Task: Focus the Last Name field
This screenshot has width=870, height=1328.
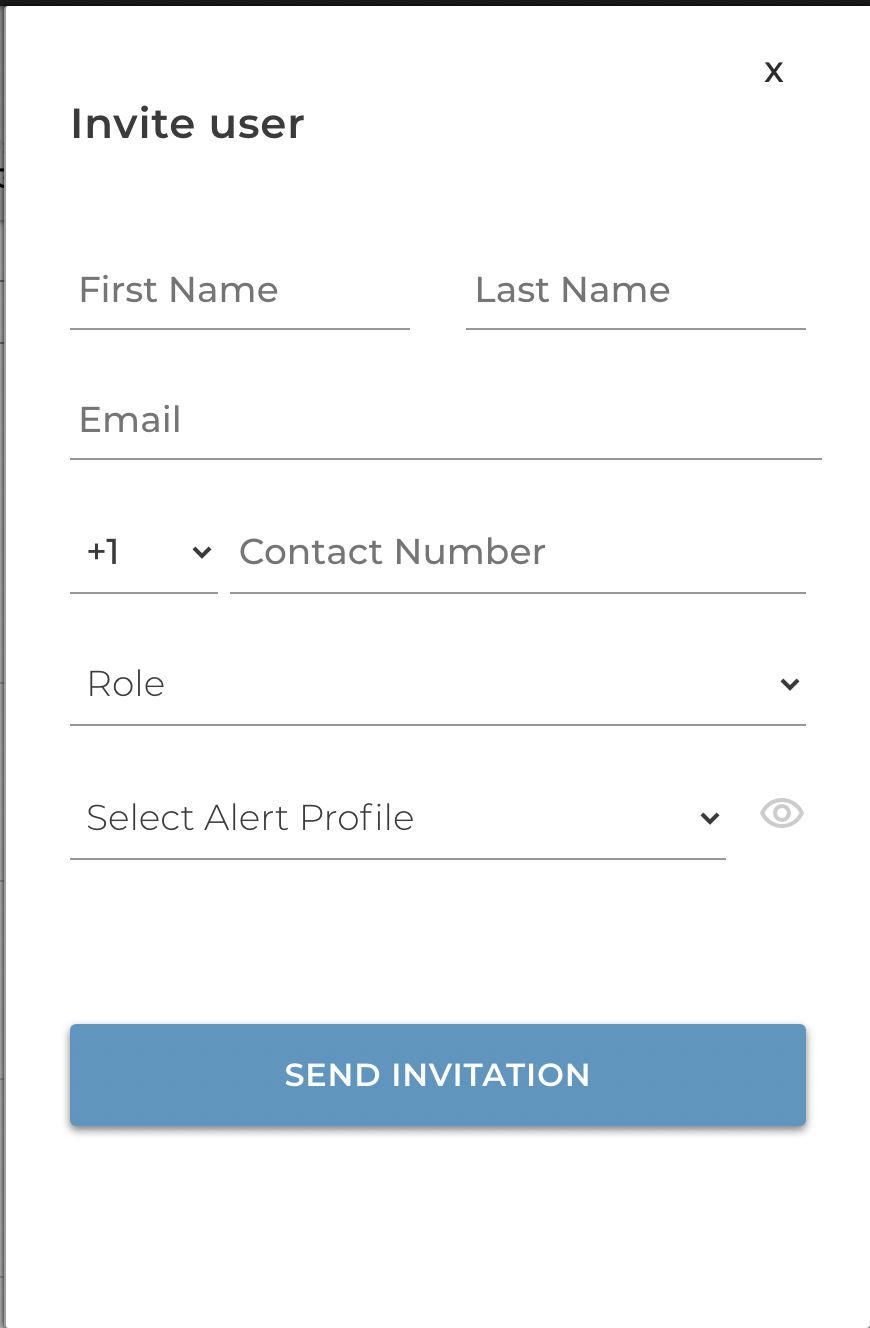Action: pos(636,290)
